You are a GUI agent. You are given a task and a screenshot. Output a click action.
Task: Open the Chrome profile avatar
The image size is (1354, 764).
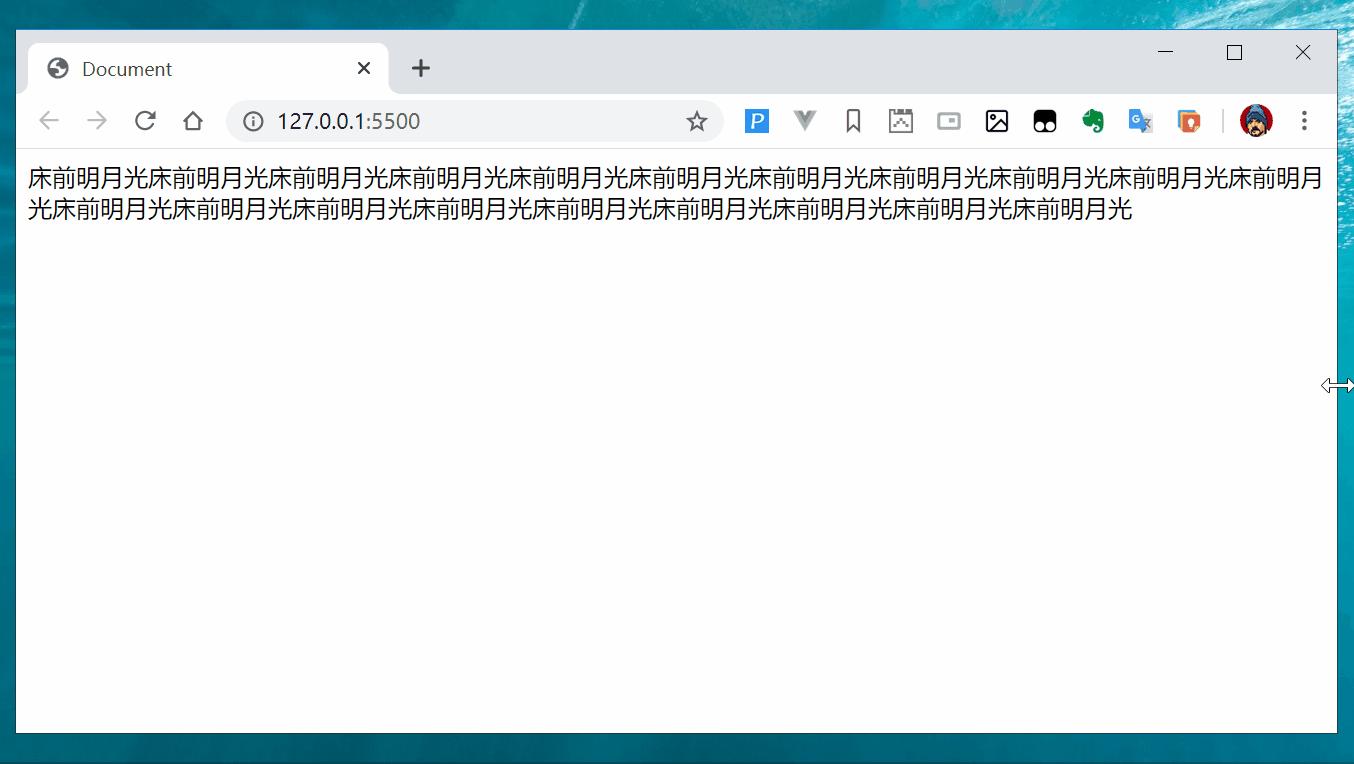tap(1256, 120)
